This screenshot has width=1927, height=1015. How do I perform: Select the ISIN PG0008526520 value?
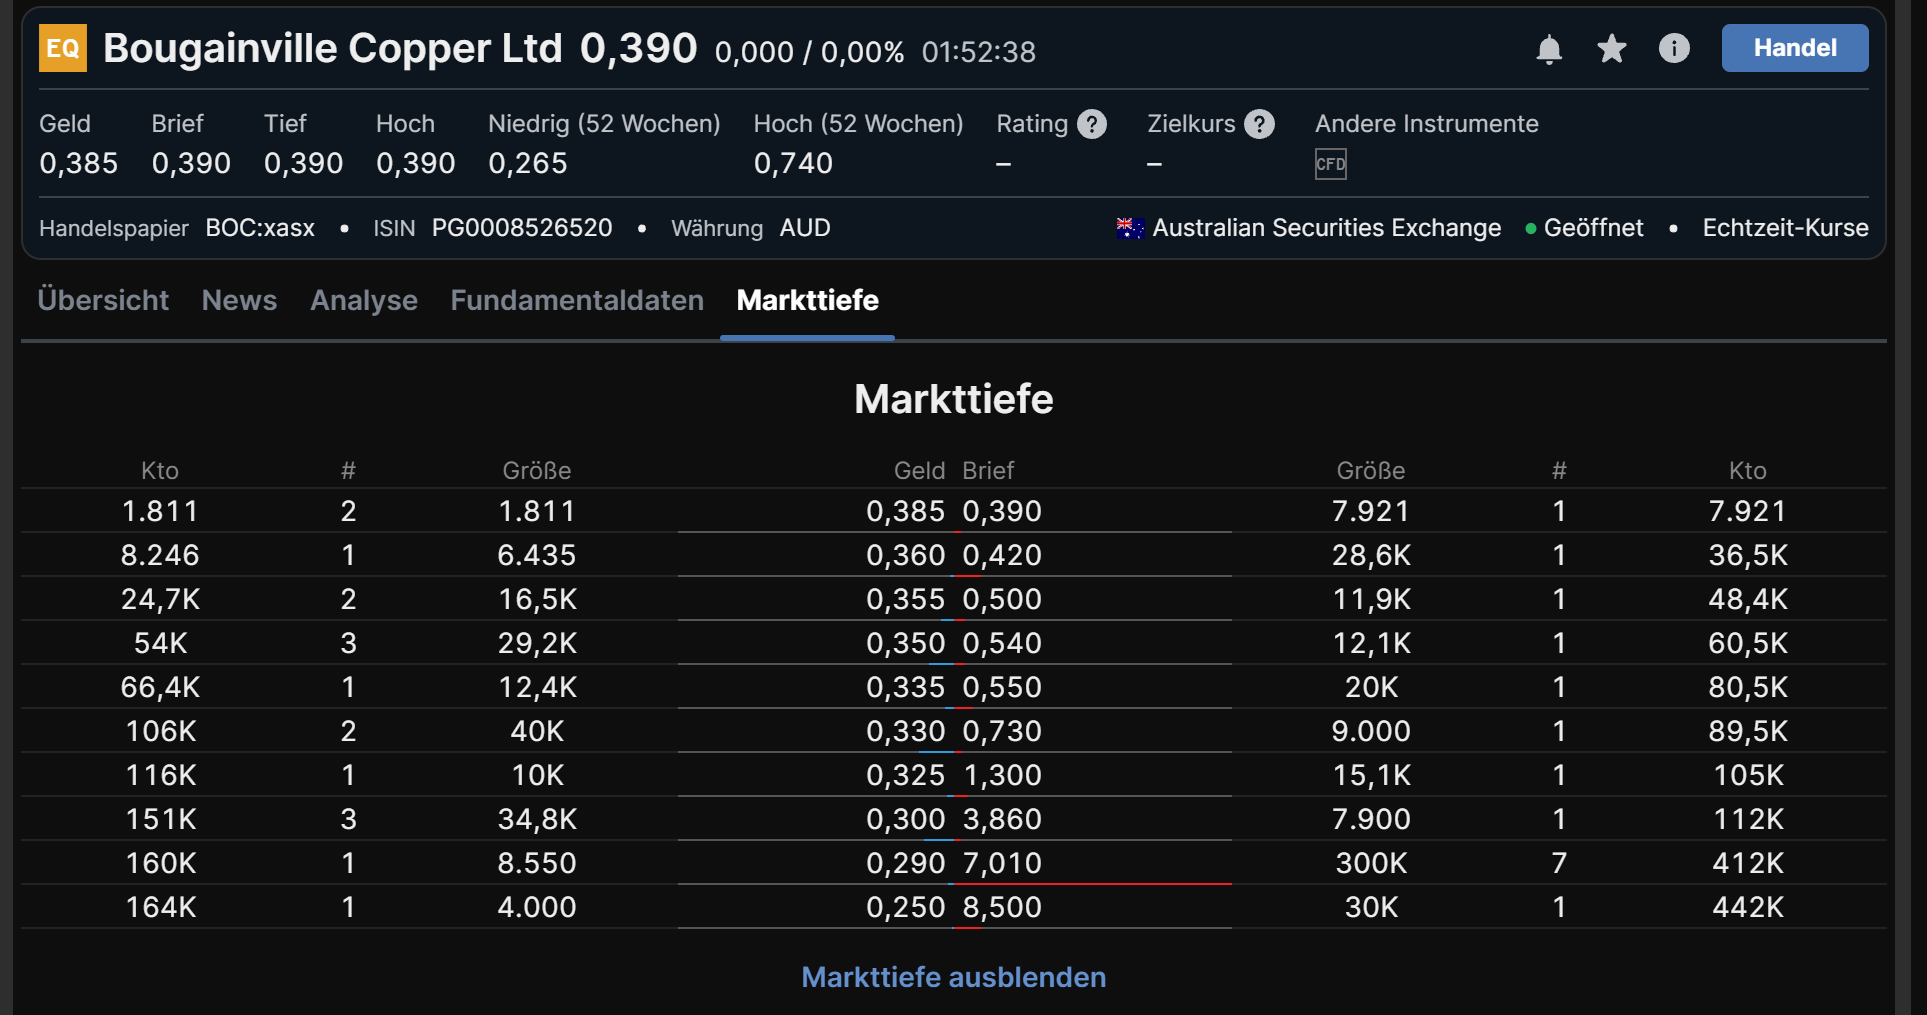coord(522,228)
